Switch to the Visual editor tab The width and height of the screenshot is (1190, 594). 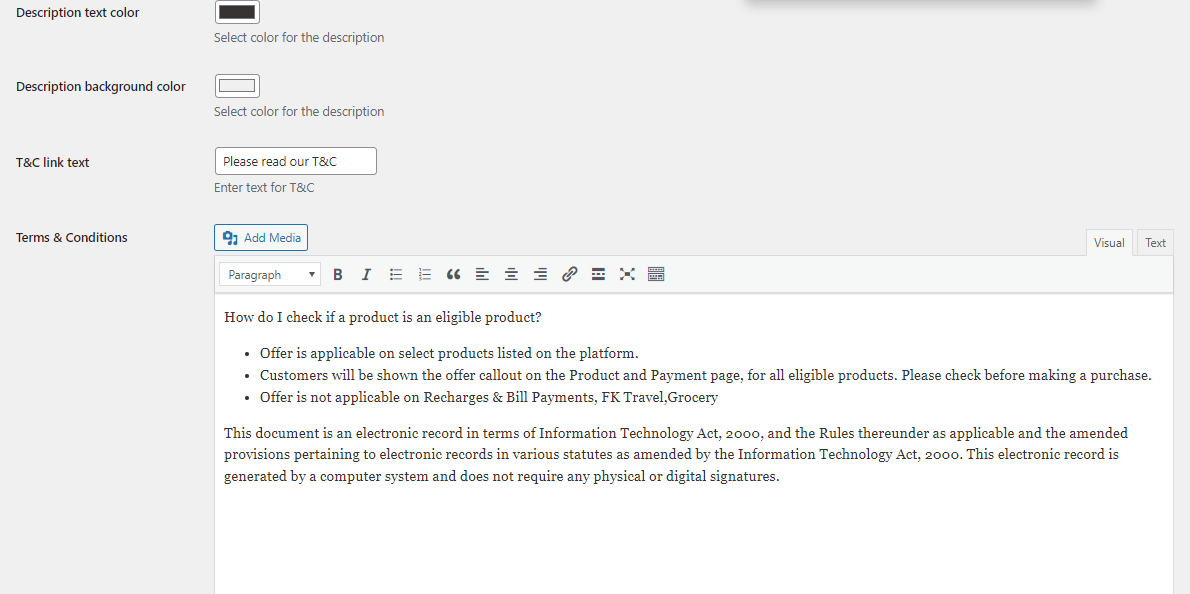(1109, 243)
